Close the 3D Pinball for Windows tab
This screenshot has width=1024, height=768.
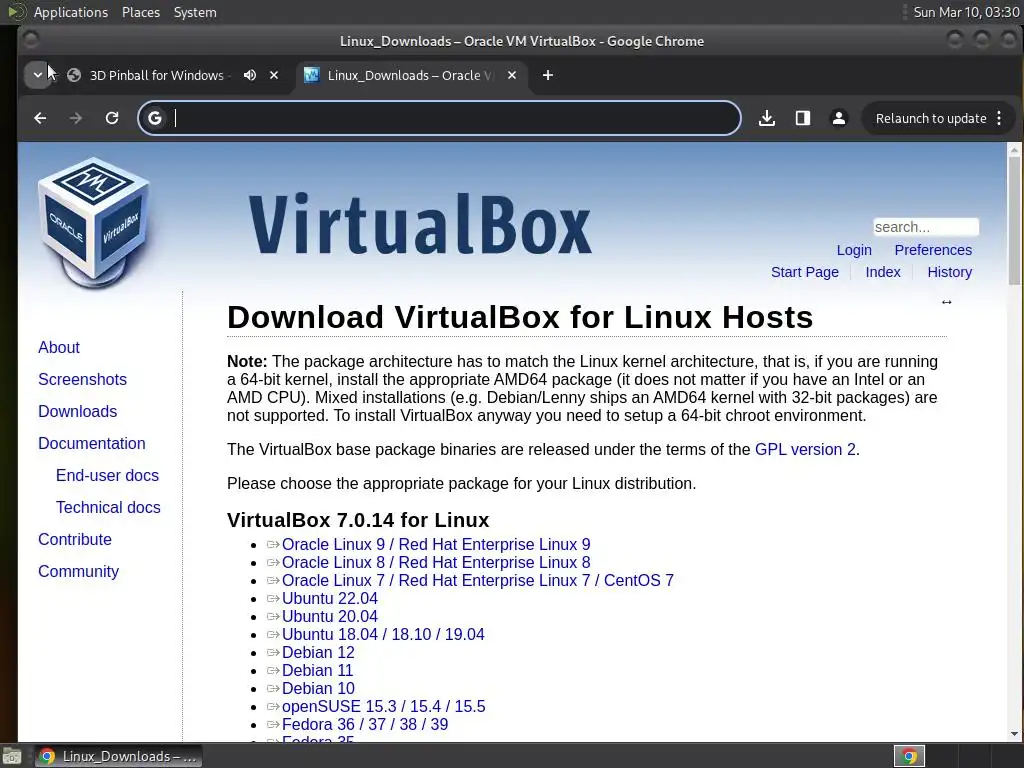(274, 75)
